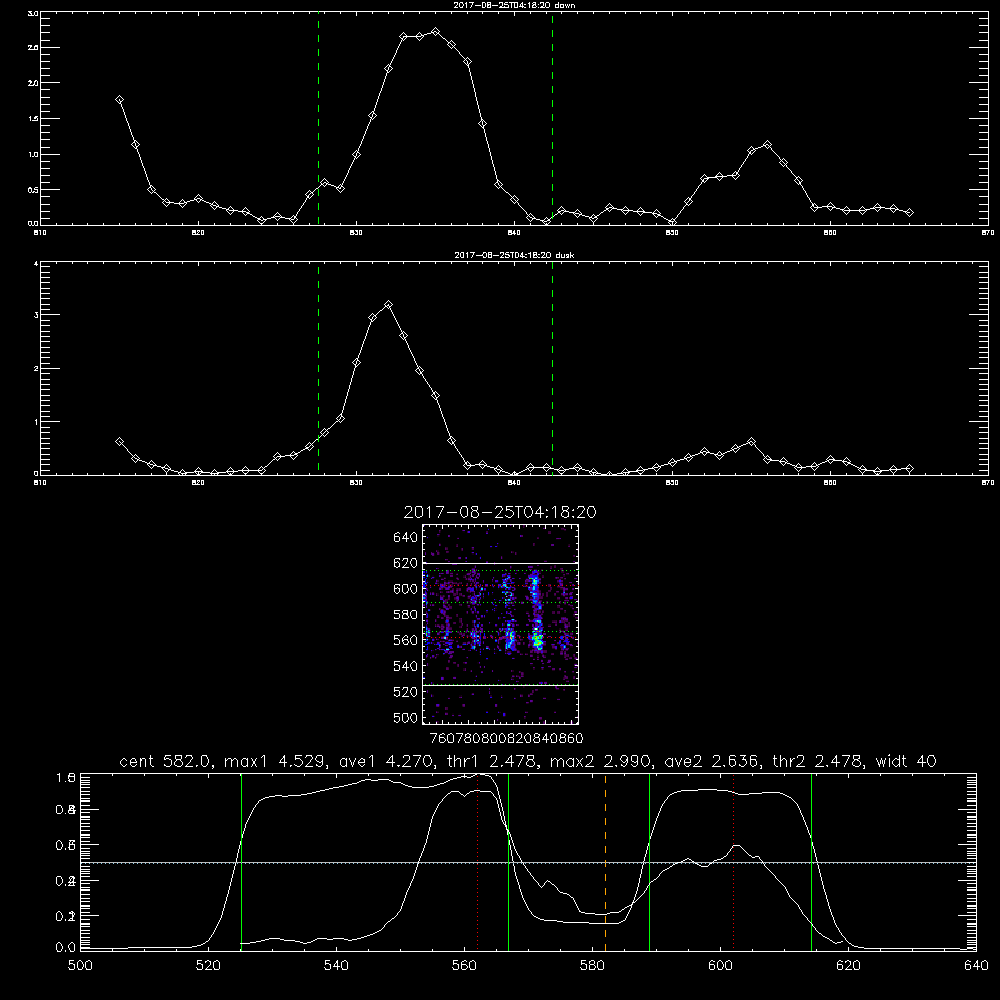Click the lower white horizontal line on the spectrogram
Screen dimensions: 1000x1000
[x=501, y=685]
